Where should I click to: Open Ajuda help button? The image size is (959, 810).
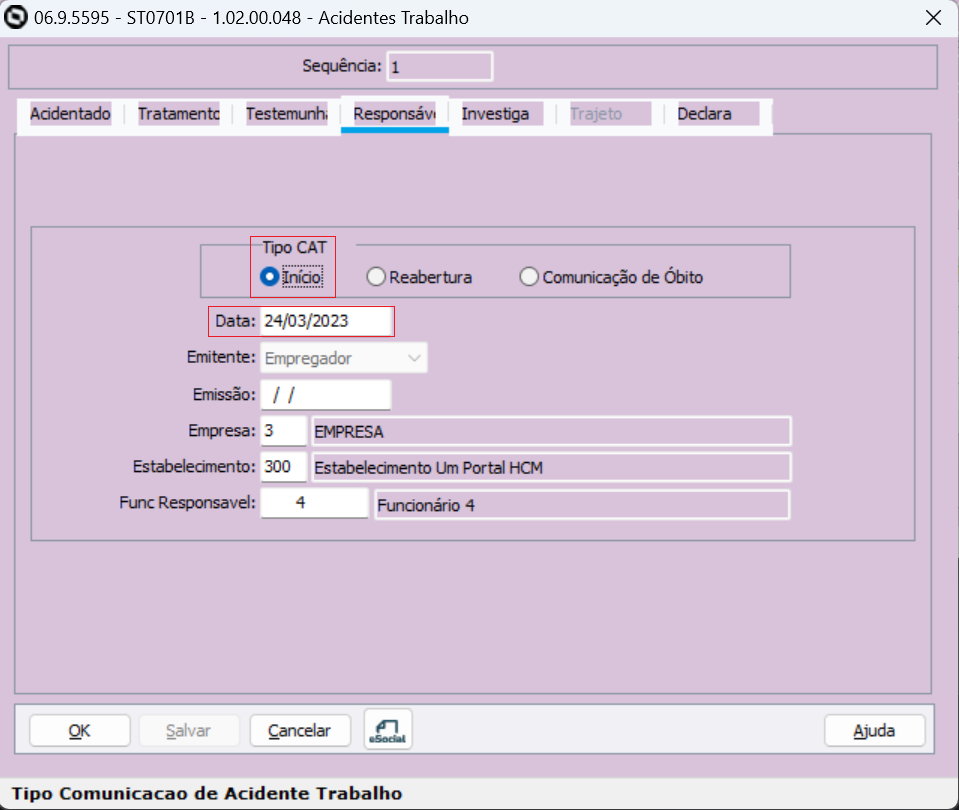pos(874,730)
